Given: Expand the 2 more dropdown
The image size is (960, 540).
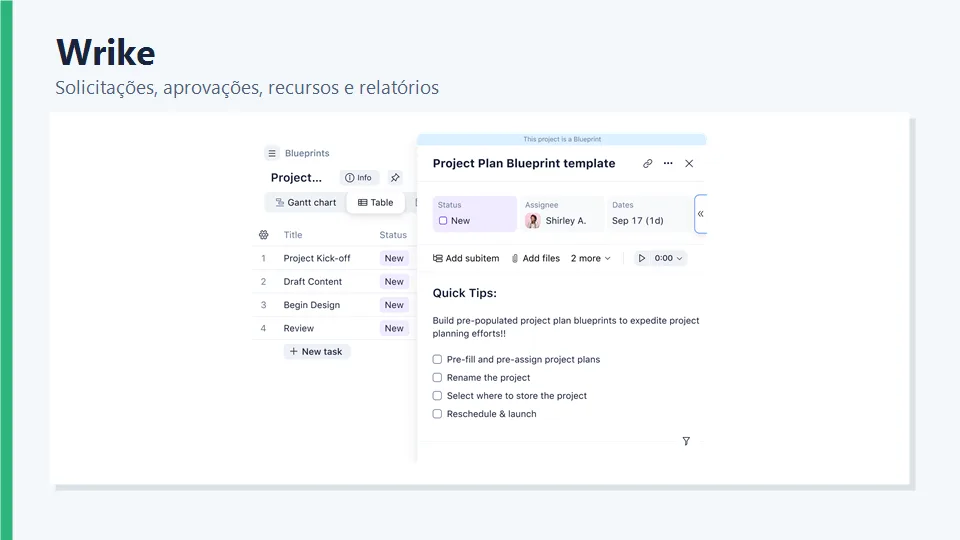Looking at the screenshot, I should (x=591, y=258).
